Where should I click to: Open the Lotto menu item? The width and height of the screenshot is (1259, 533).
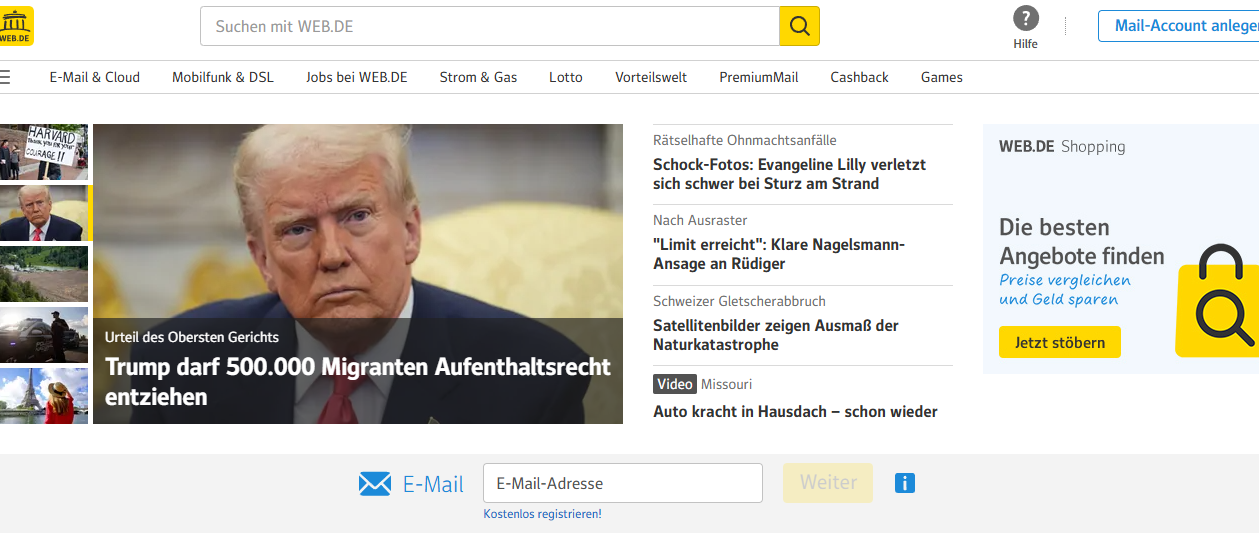[x=566, y=77]
